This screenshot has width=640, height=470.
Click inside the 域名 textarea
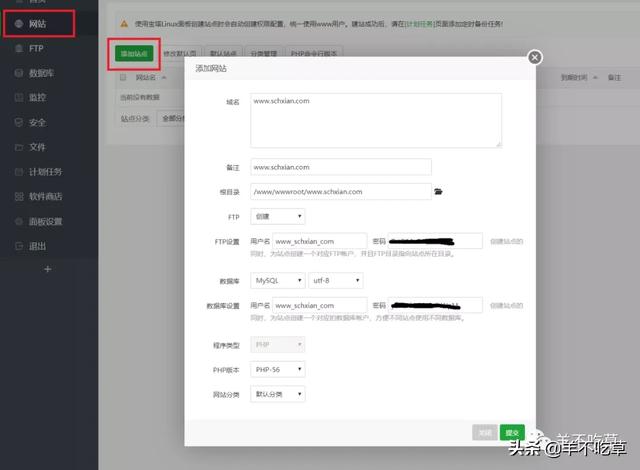click(x=376, y=120)
